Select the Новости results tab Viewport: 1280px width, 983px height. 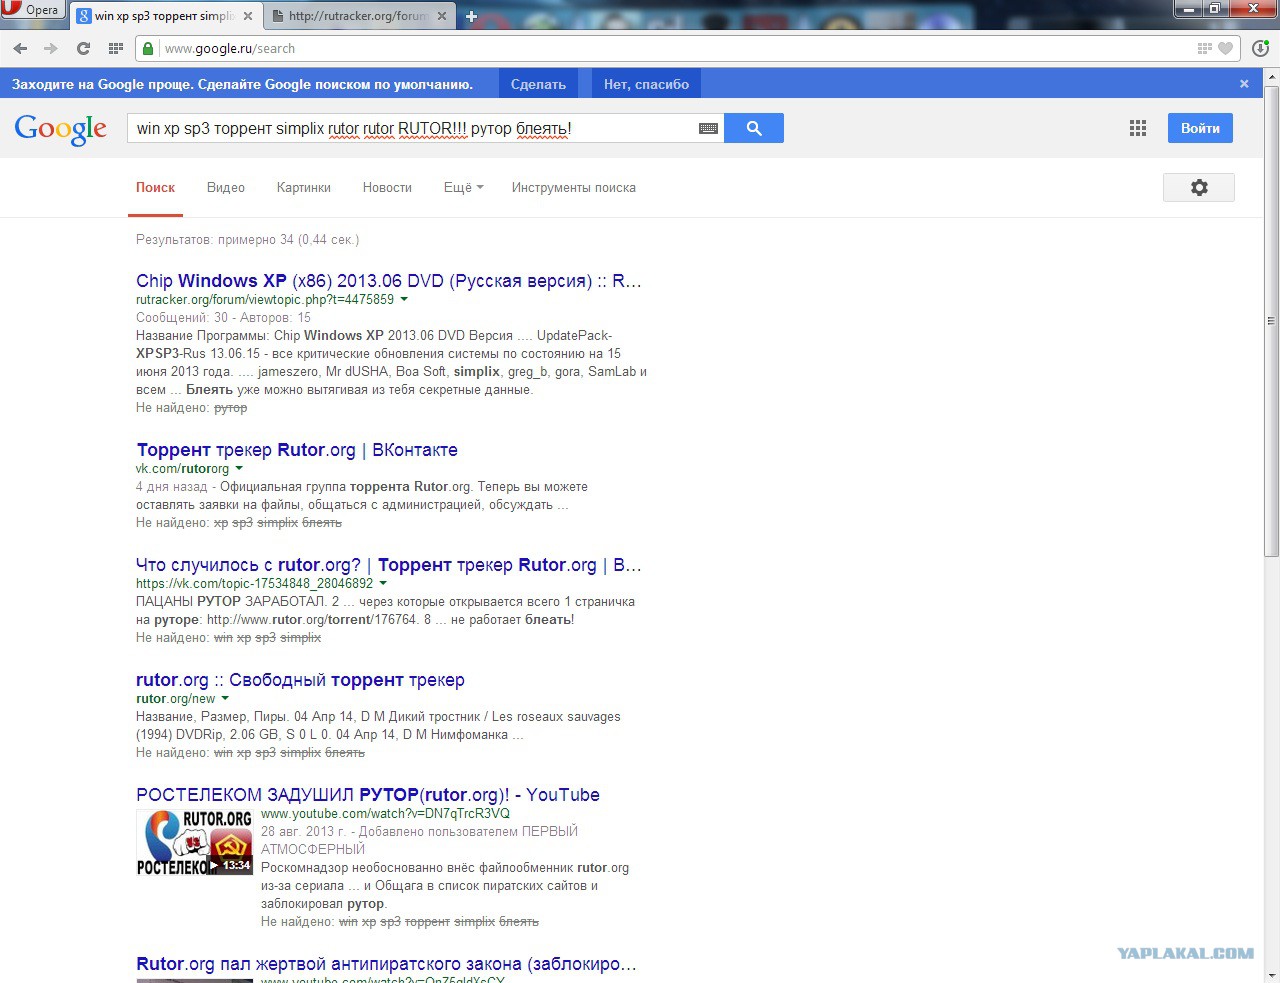coord(387,187)
